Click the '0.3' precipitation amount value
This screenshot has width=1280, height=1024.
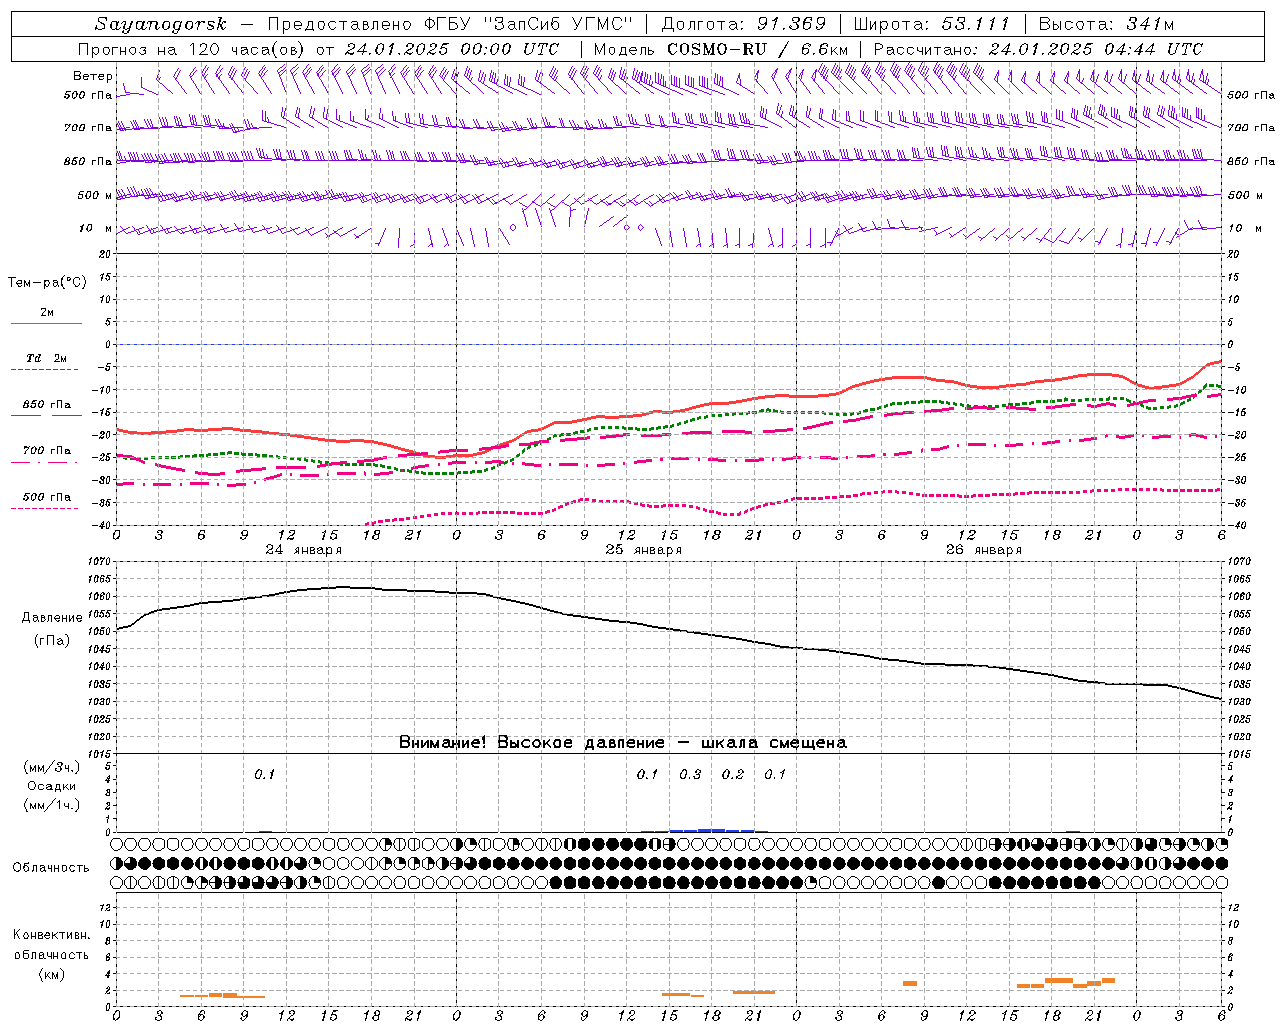coord(690,774)
